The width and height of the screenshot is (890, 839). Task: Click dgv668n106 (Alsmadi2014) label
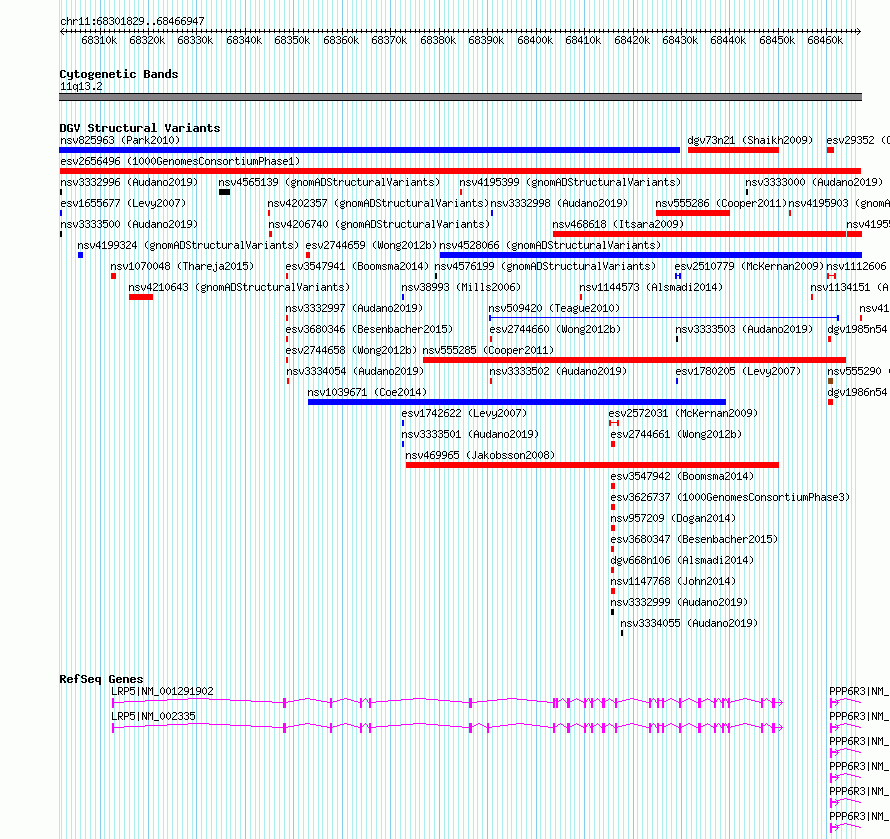point(682,560)
